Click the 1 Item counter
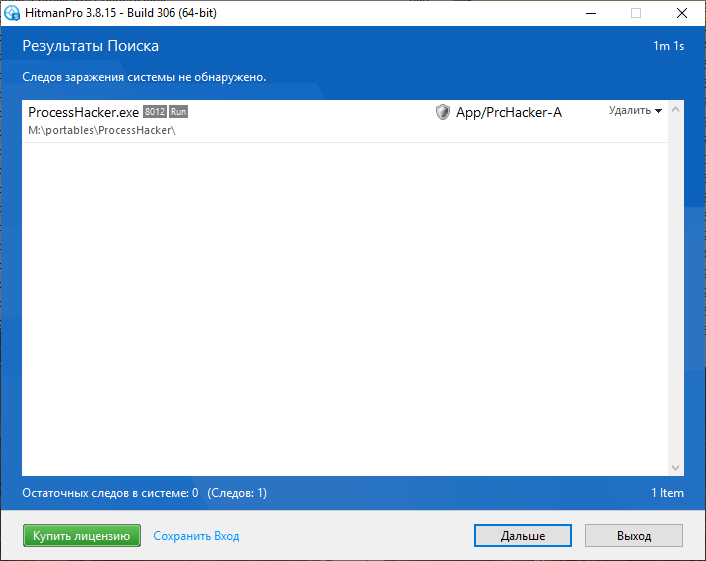This screenshot has height=561, width=706. click(x=667, y=493)
